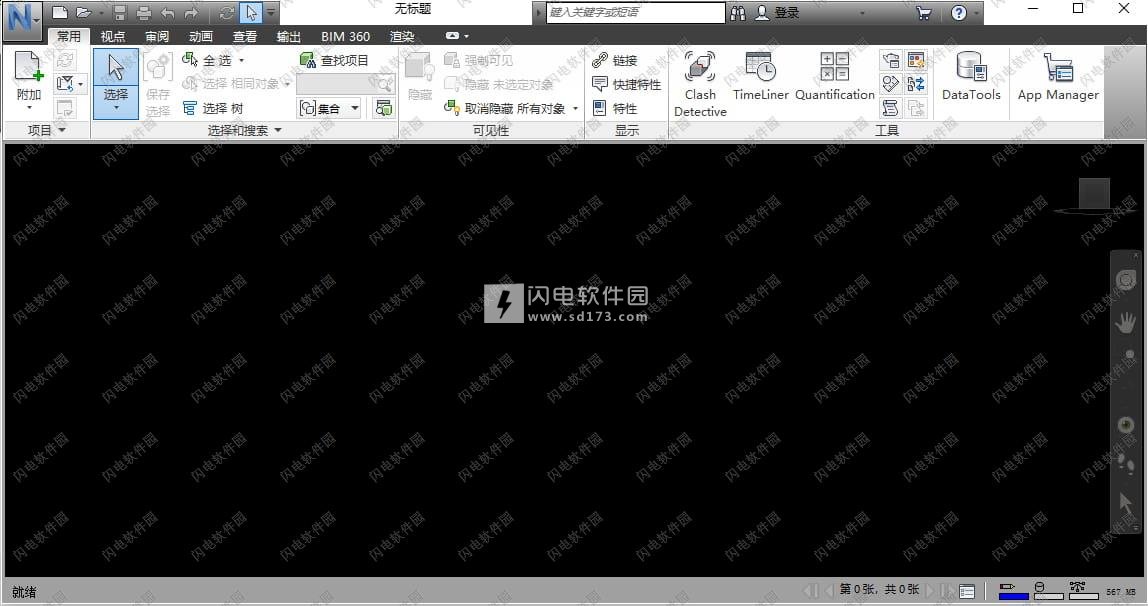The width and height of the screenshot is (1148, 606).
Task: Click the quick find search field
Action: (x=345, y=84)
